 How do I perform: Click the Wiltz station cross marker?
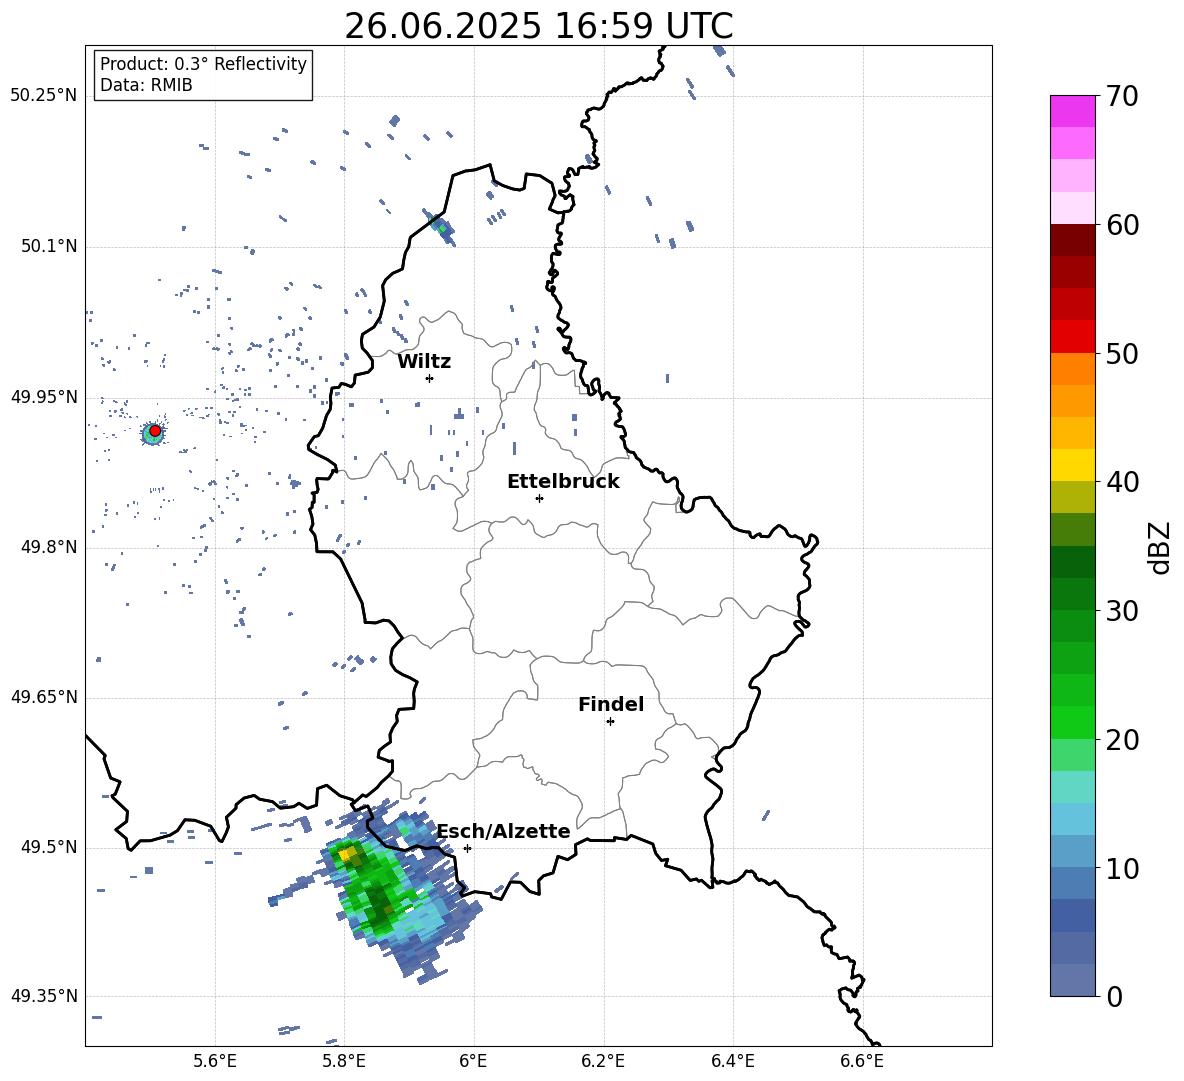429,378
